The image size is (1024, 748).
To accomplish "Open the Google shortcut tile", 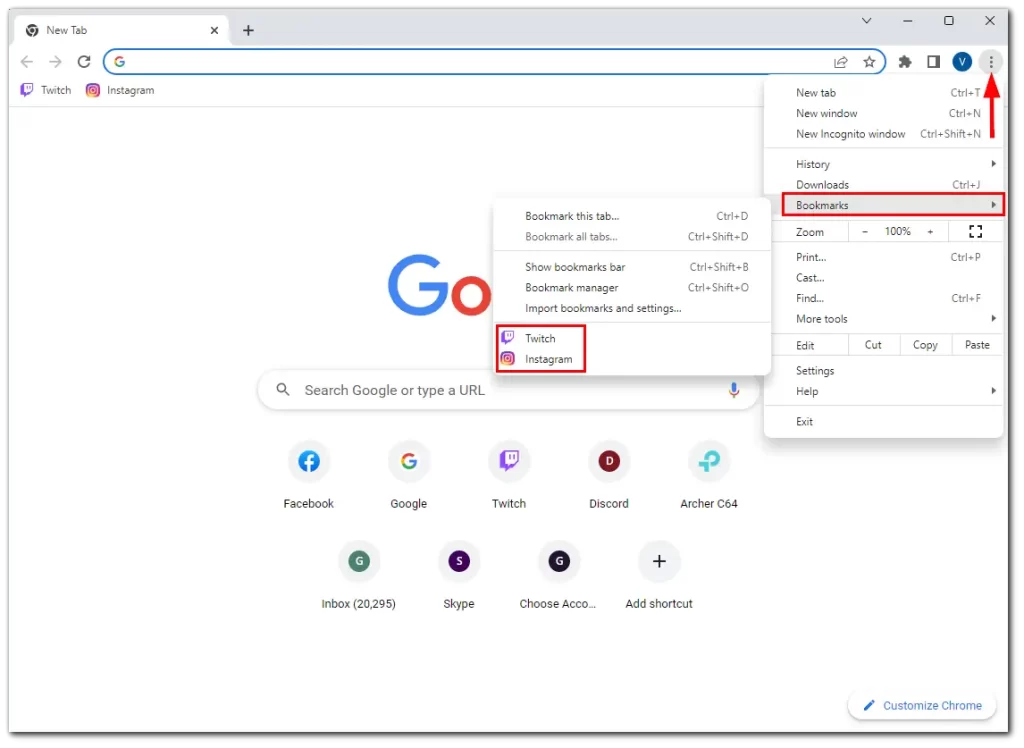I will (409, 475).
